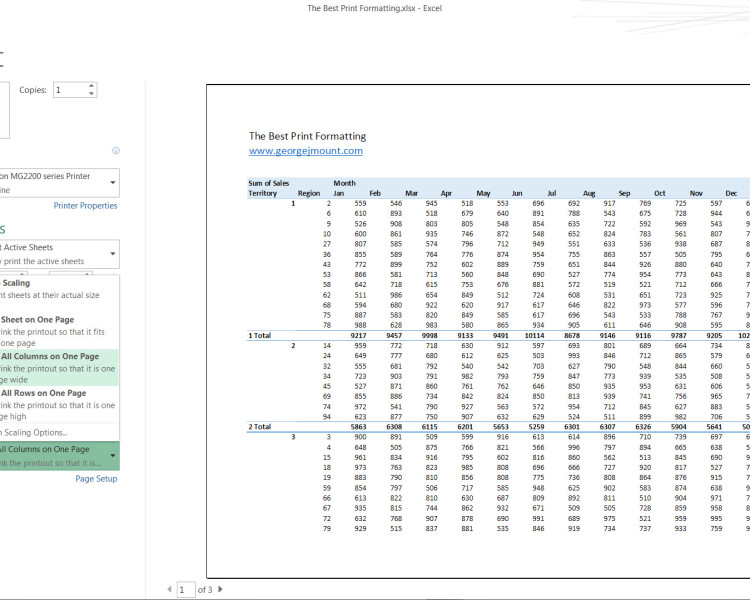This screenshot has width=750, height=600.
Task: Open Printer Properties link
Action: [85, 206]
